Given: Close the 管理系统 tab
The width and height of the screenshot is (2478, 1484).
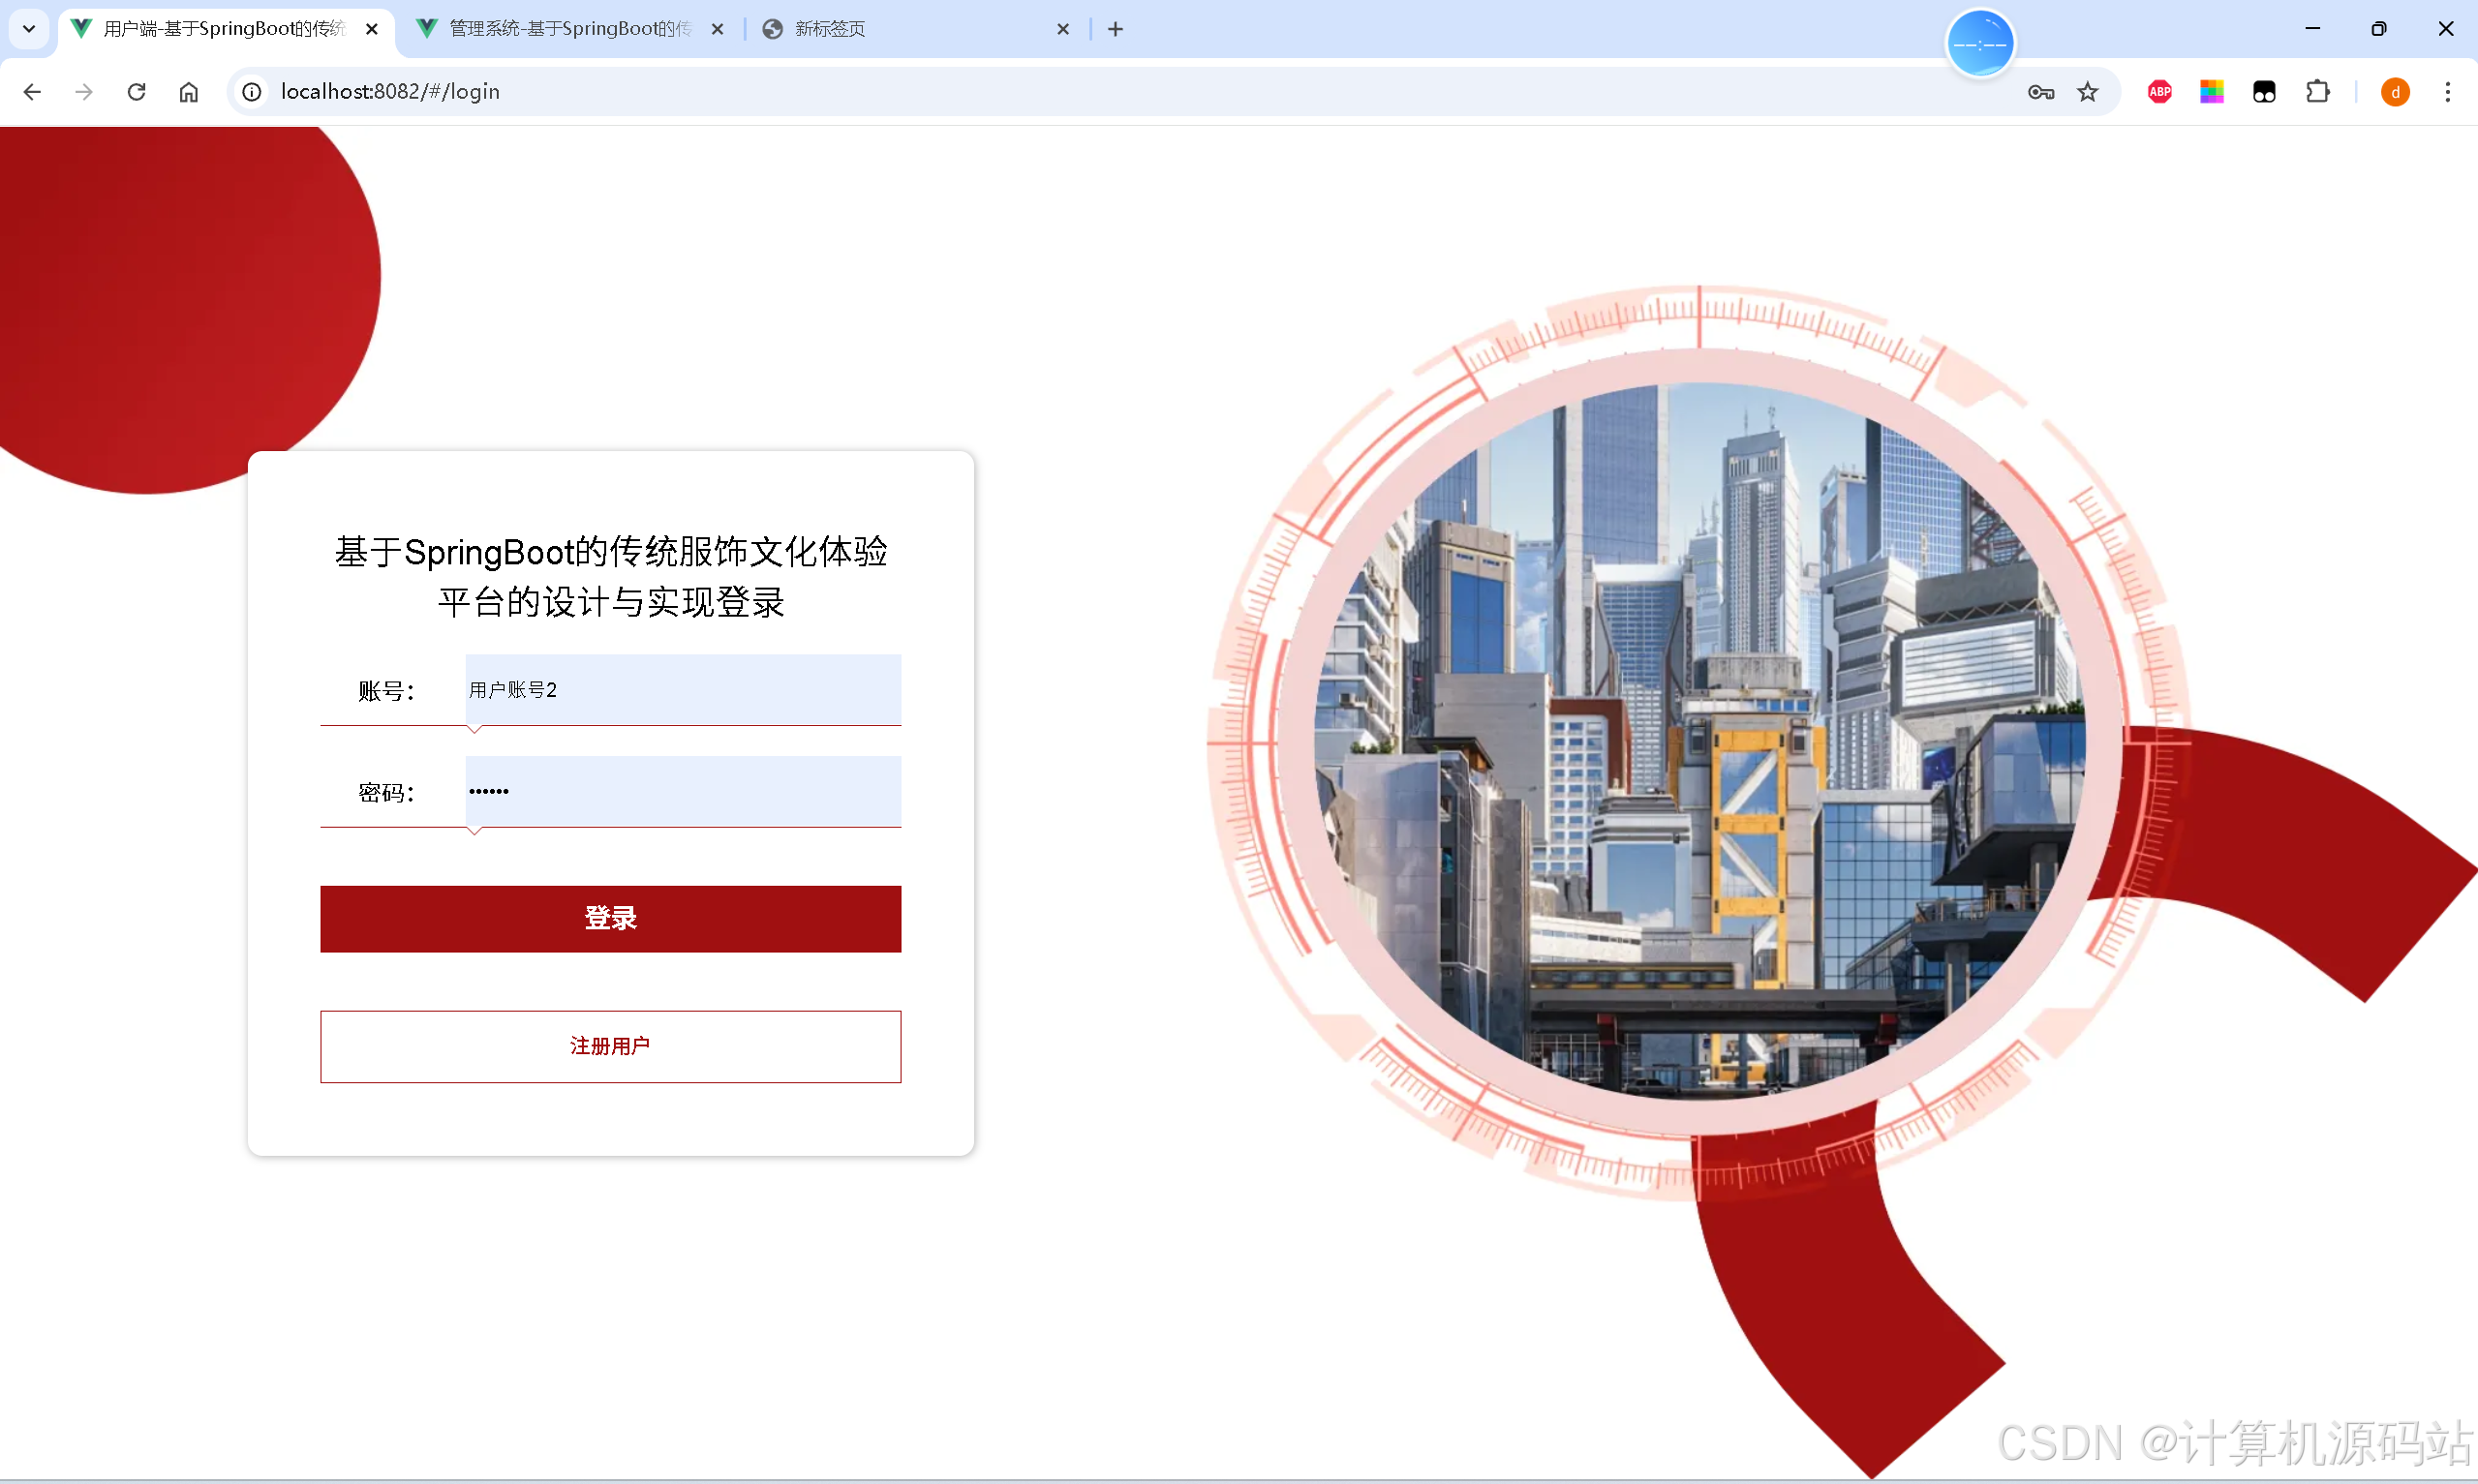Looking at the screenshot, I should (717, 29).
